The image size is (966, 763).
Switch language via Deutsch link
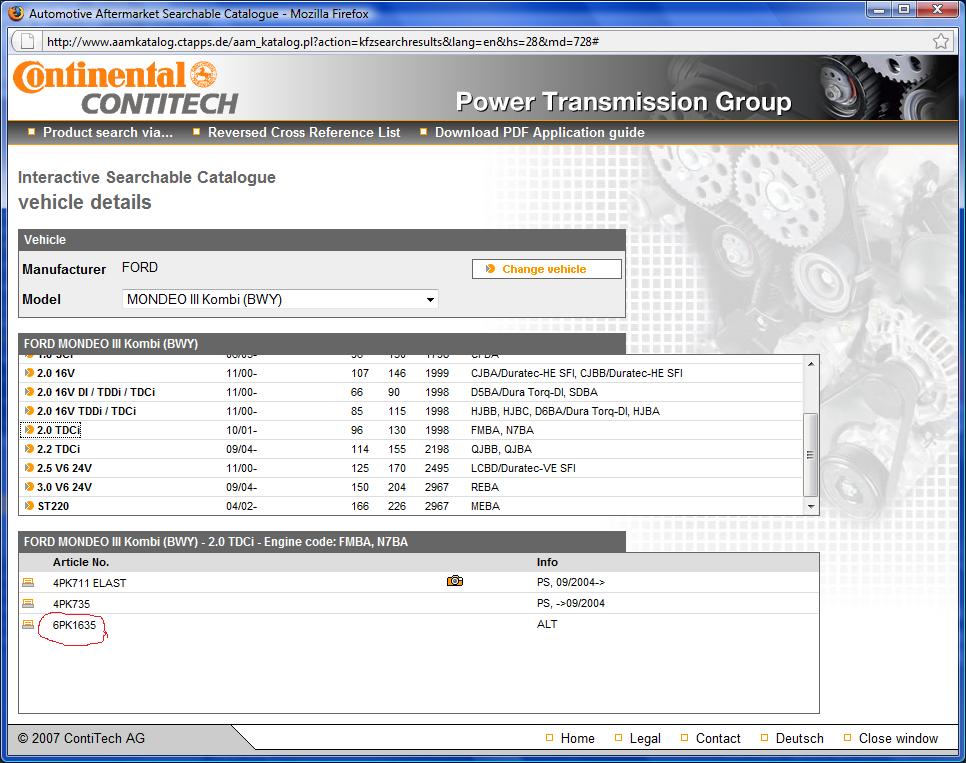tap(799, 738)
